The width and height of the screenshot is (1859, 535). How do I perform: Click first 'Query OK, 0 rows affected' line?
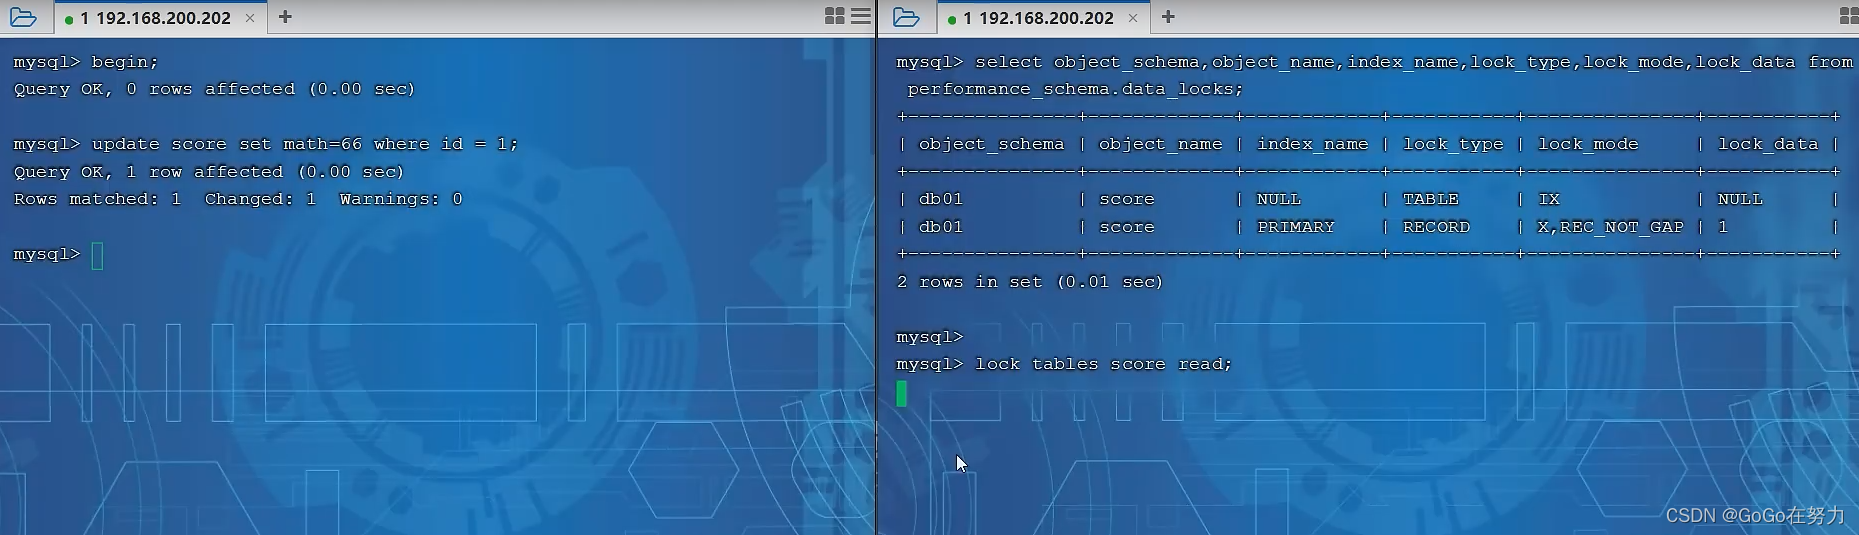214,89
